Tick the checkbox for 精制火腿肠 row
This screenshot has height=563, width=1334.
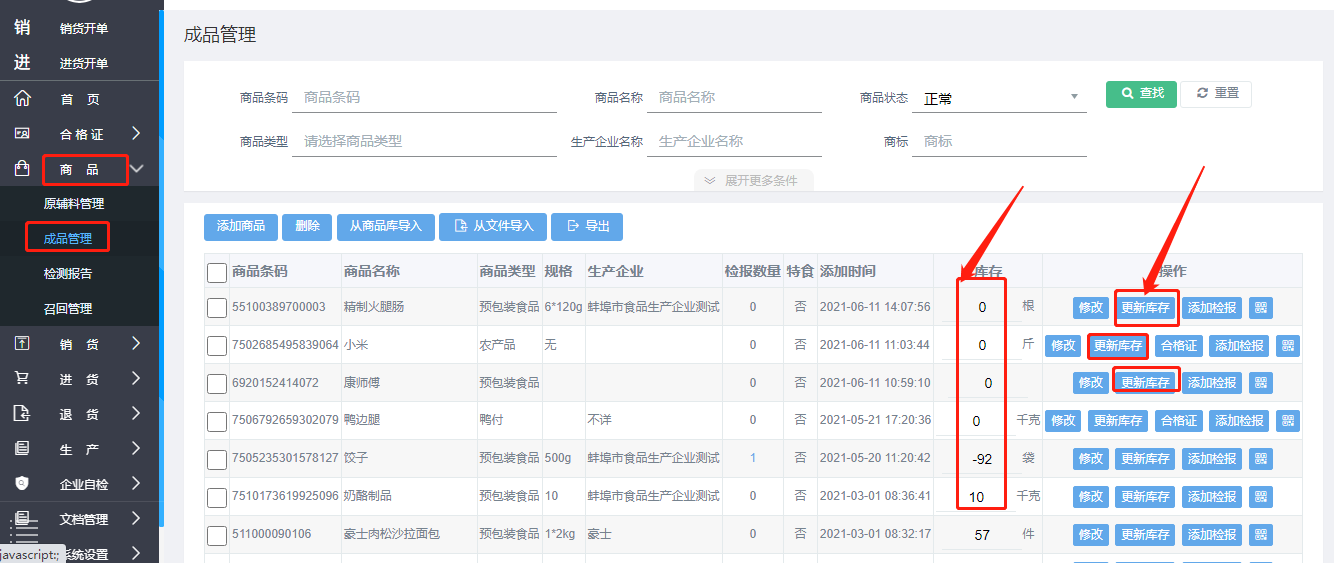point(217,308)
